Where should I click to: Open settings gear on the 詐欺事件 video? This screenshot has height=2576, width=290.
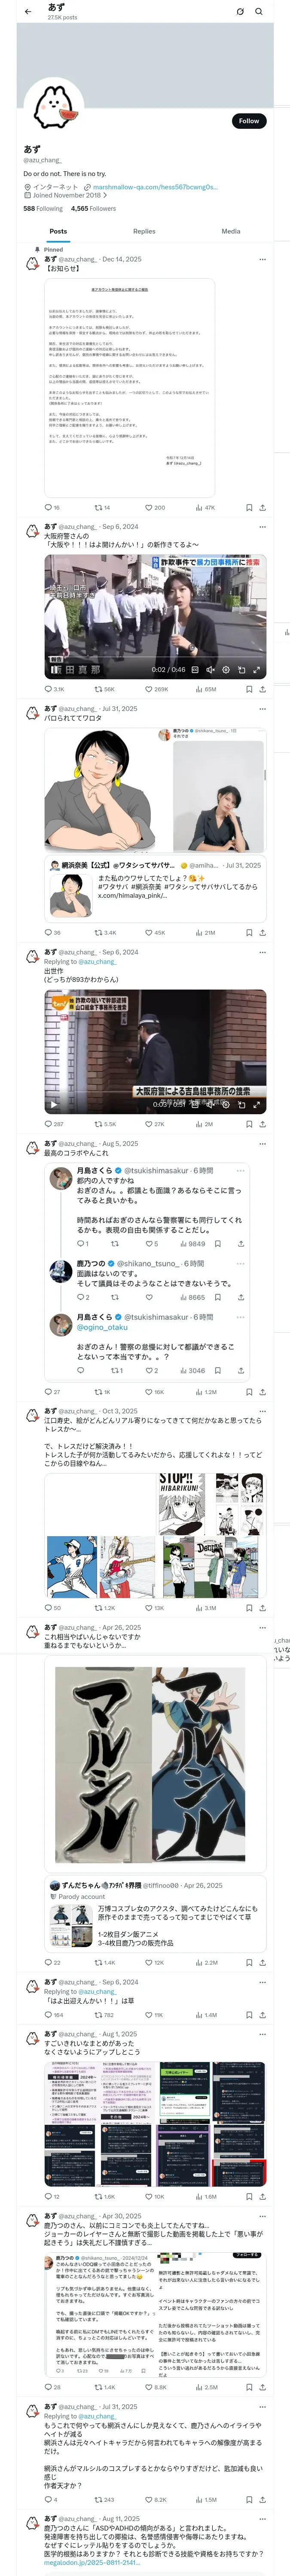pos(226,670)
